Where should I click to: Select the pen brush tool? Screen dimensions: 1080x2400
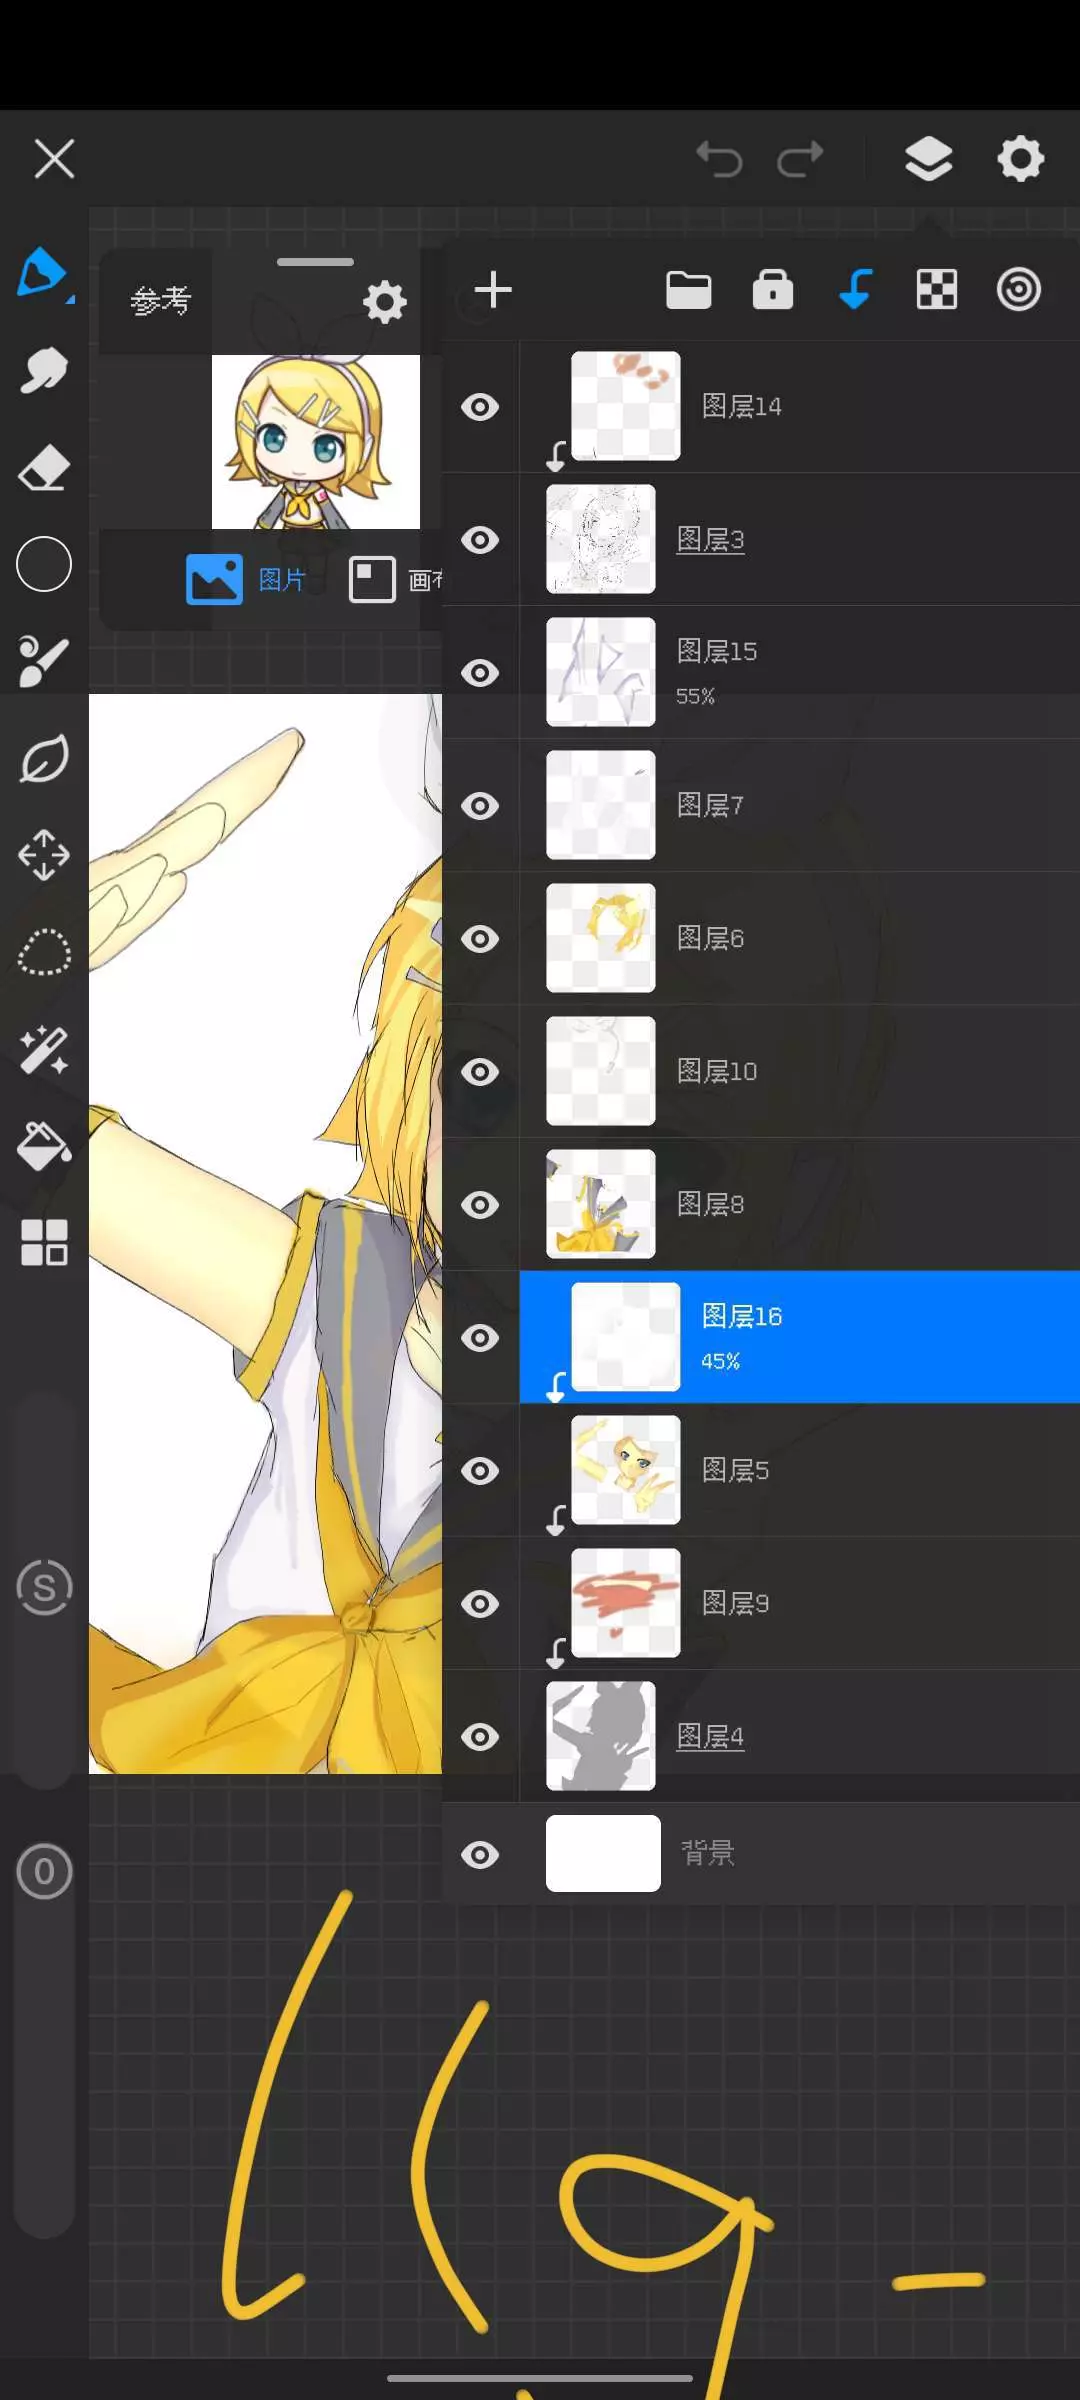coord(41,272)
